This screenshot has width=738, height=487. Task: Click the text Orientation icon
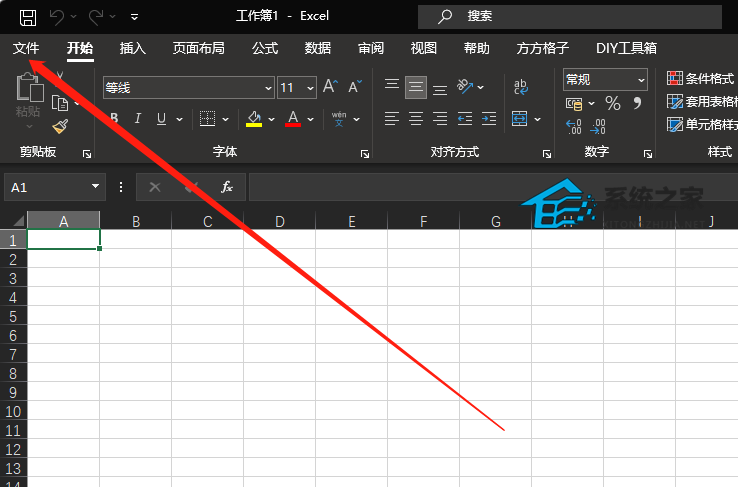pos(465,86)
